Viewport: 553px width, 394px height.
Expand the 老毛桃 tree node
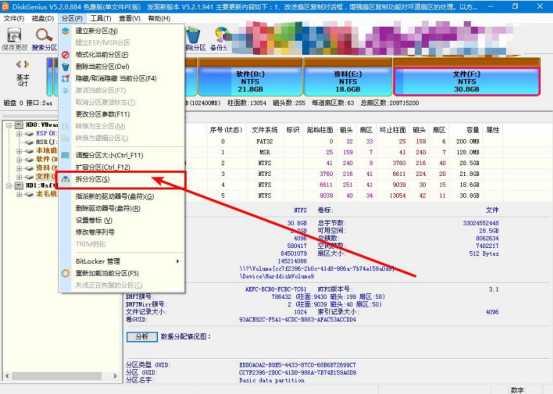19,194
